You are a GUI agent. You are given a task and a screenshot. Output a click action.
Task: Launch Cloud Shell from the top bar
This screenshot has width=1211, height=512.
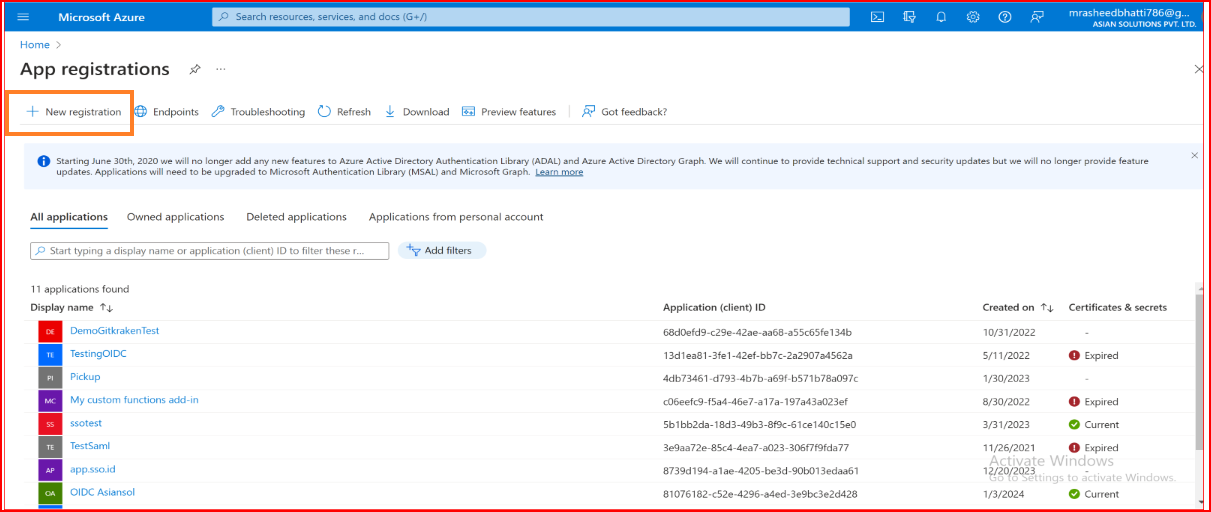click(x=877, y=17)
